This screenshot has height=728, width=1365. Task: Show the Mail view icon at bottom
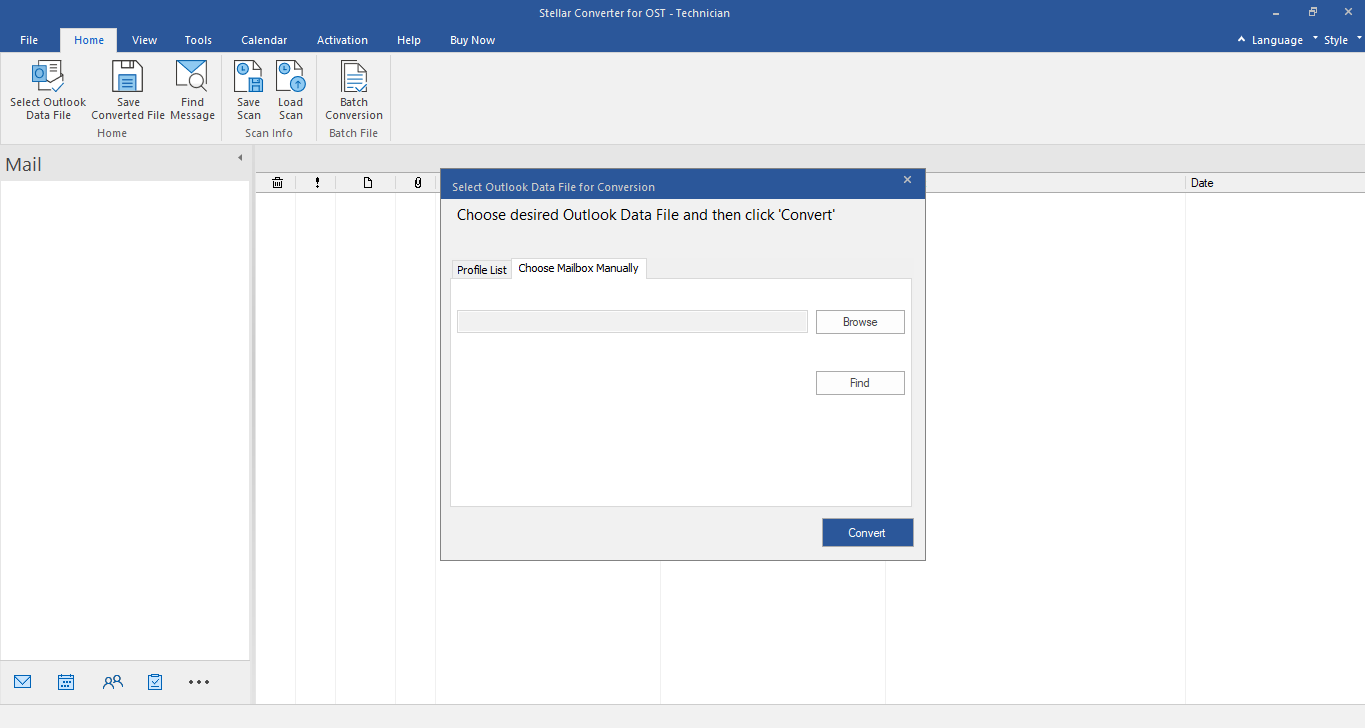[x=23, y=682]
